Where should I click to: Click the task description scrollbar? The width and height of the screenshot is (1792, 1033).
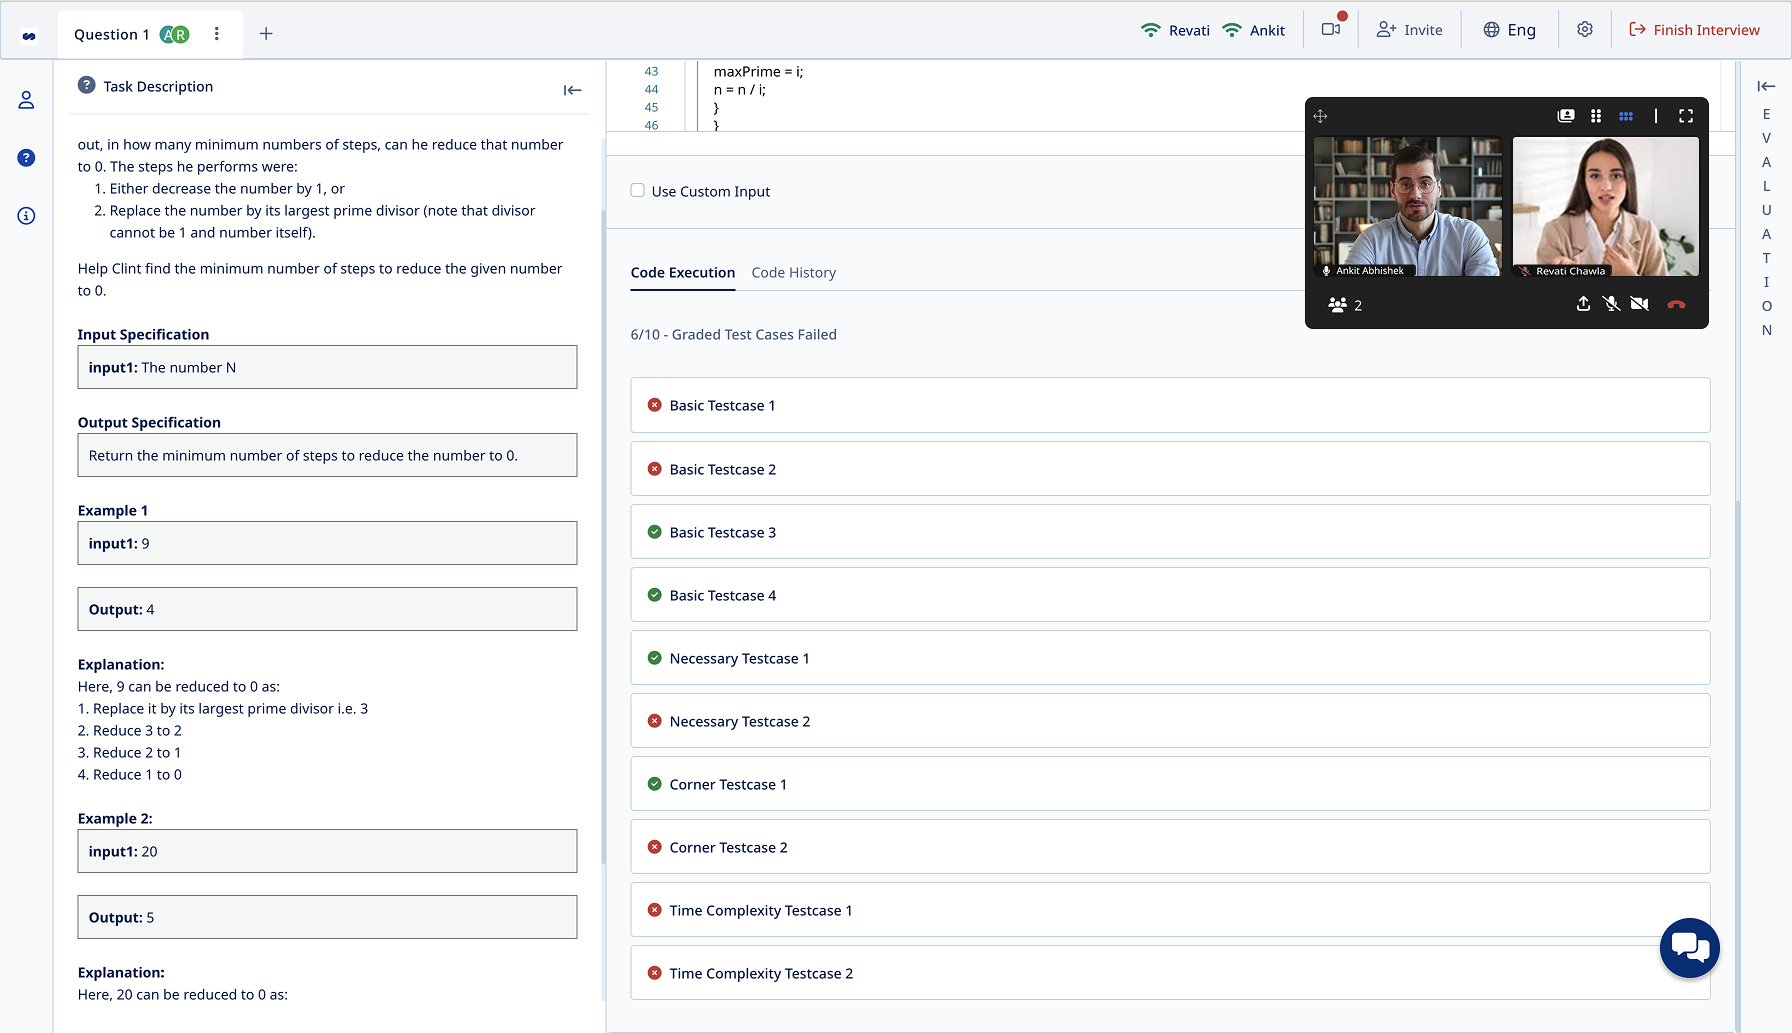(603, 535)
